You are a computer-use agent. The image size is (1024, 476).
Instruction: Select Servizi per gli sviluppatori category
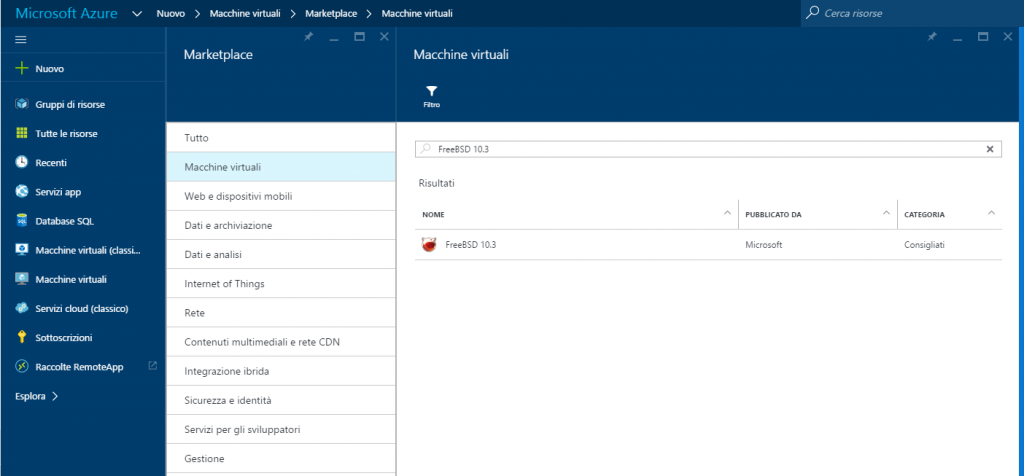pos(281,429)
